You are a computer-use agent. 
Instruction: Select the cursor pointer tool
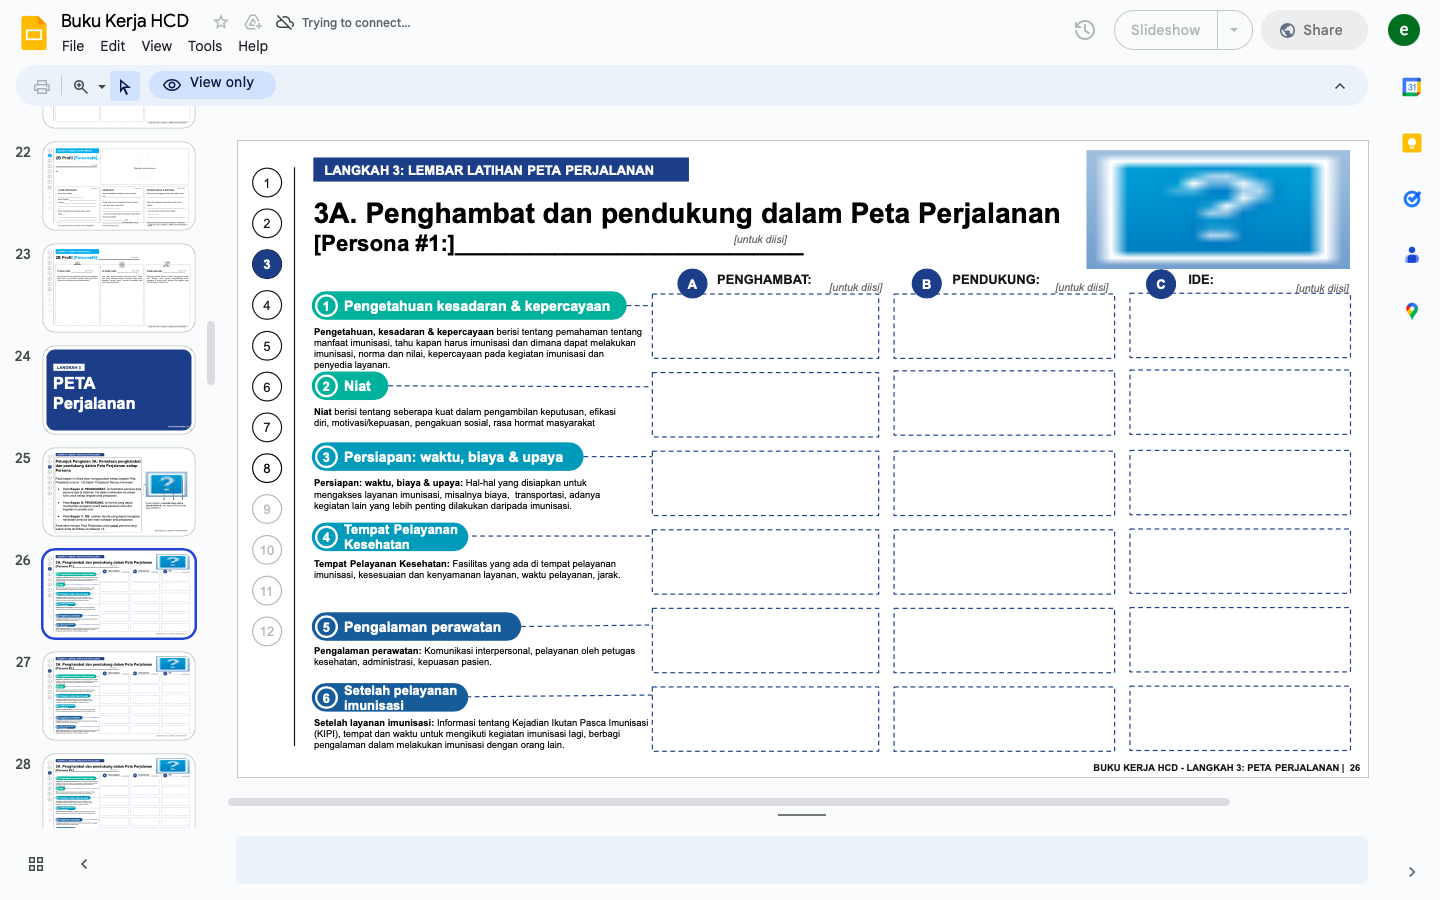[x=124, y=87]
